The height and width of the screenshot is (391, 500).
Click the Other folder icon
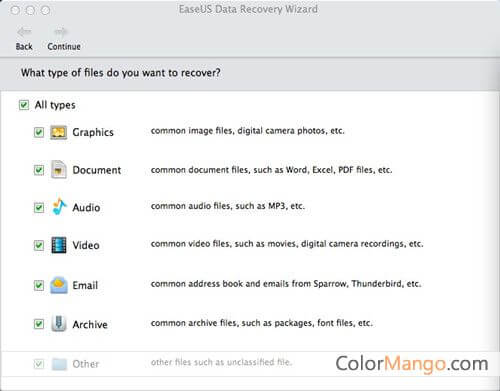pyautogui.click(x=59, y=364)
